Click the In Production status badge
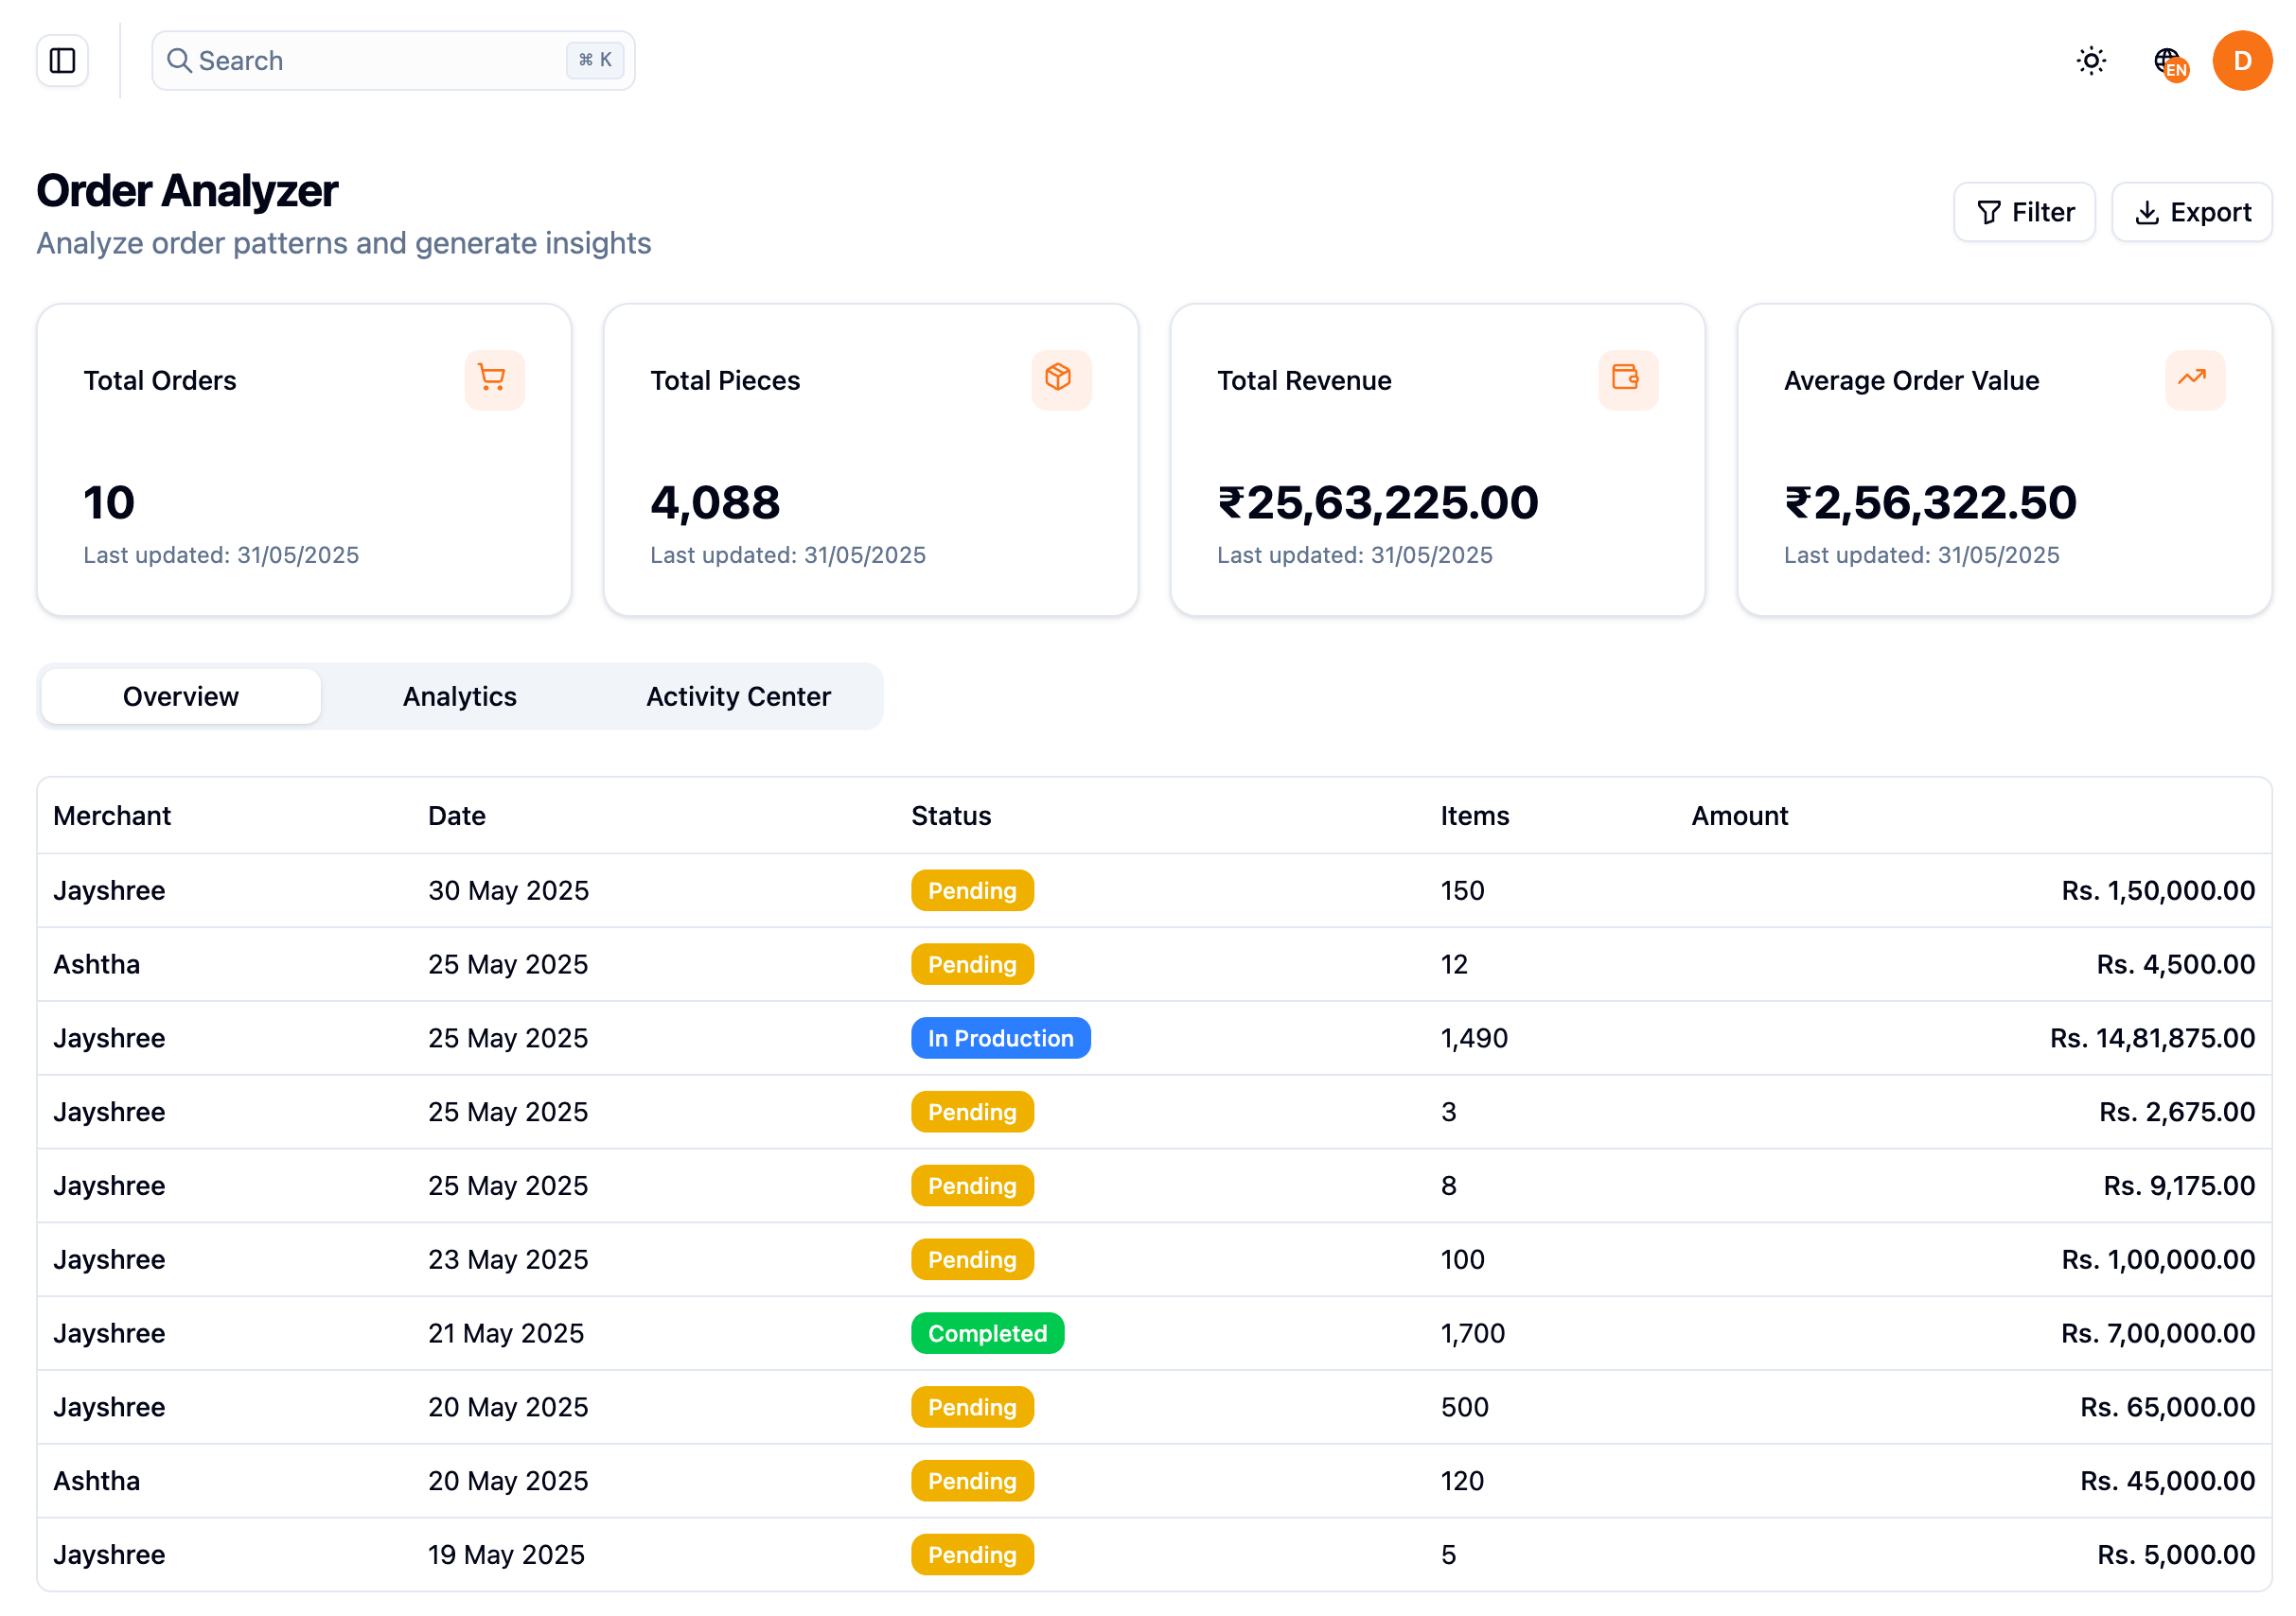Image resolution: width=2296 pixels, height=1616 pixels. tap(1000, 1038)
